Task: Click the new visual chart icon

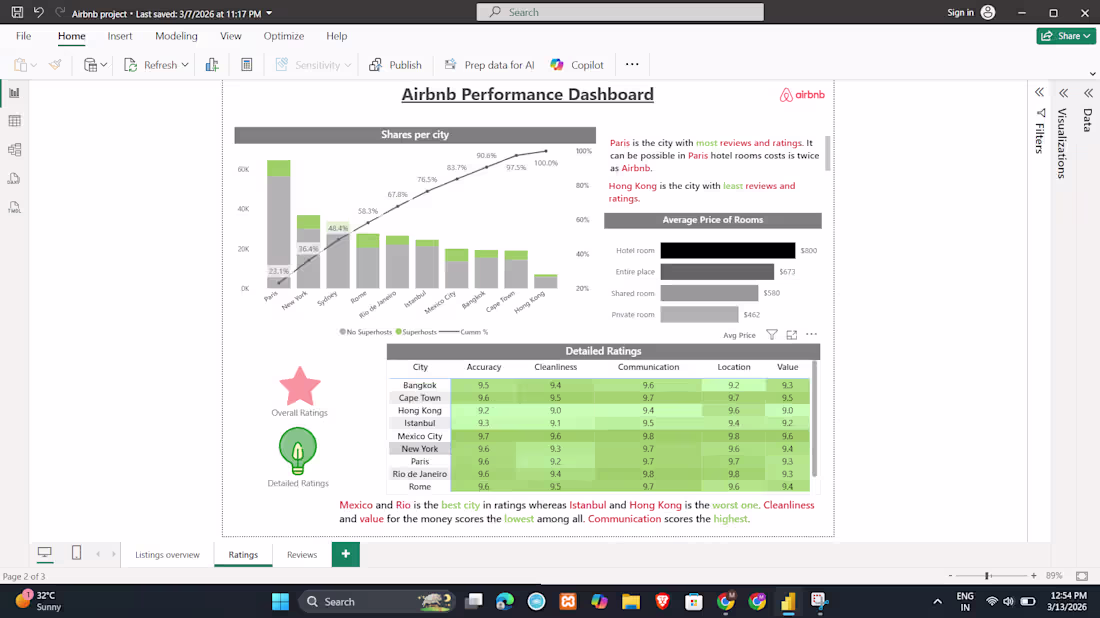Action: (212, 65)
